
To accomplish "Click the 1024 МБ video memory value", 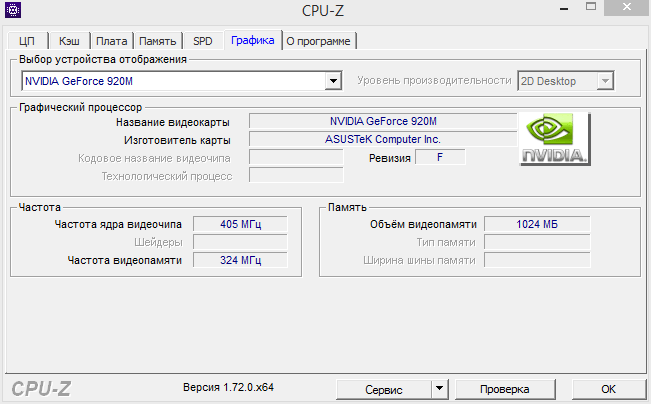I will [x=537, y=224].
